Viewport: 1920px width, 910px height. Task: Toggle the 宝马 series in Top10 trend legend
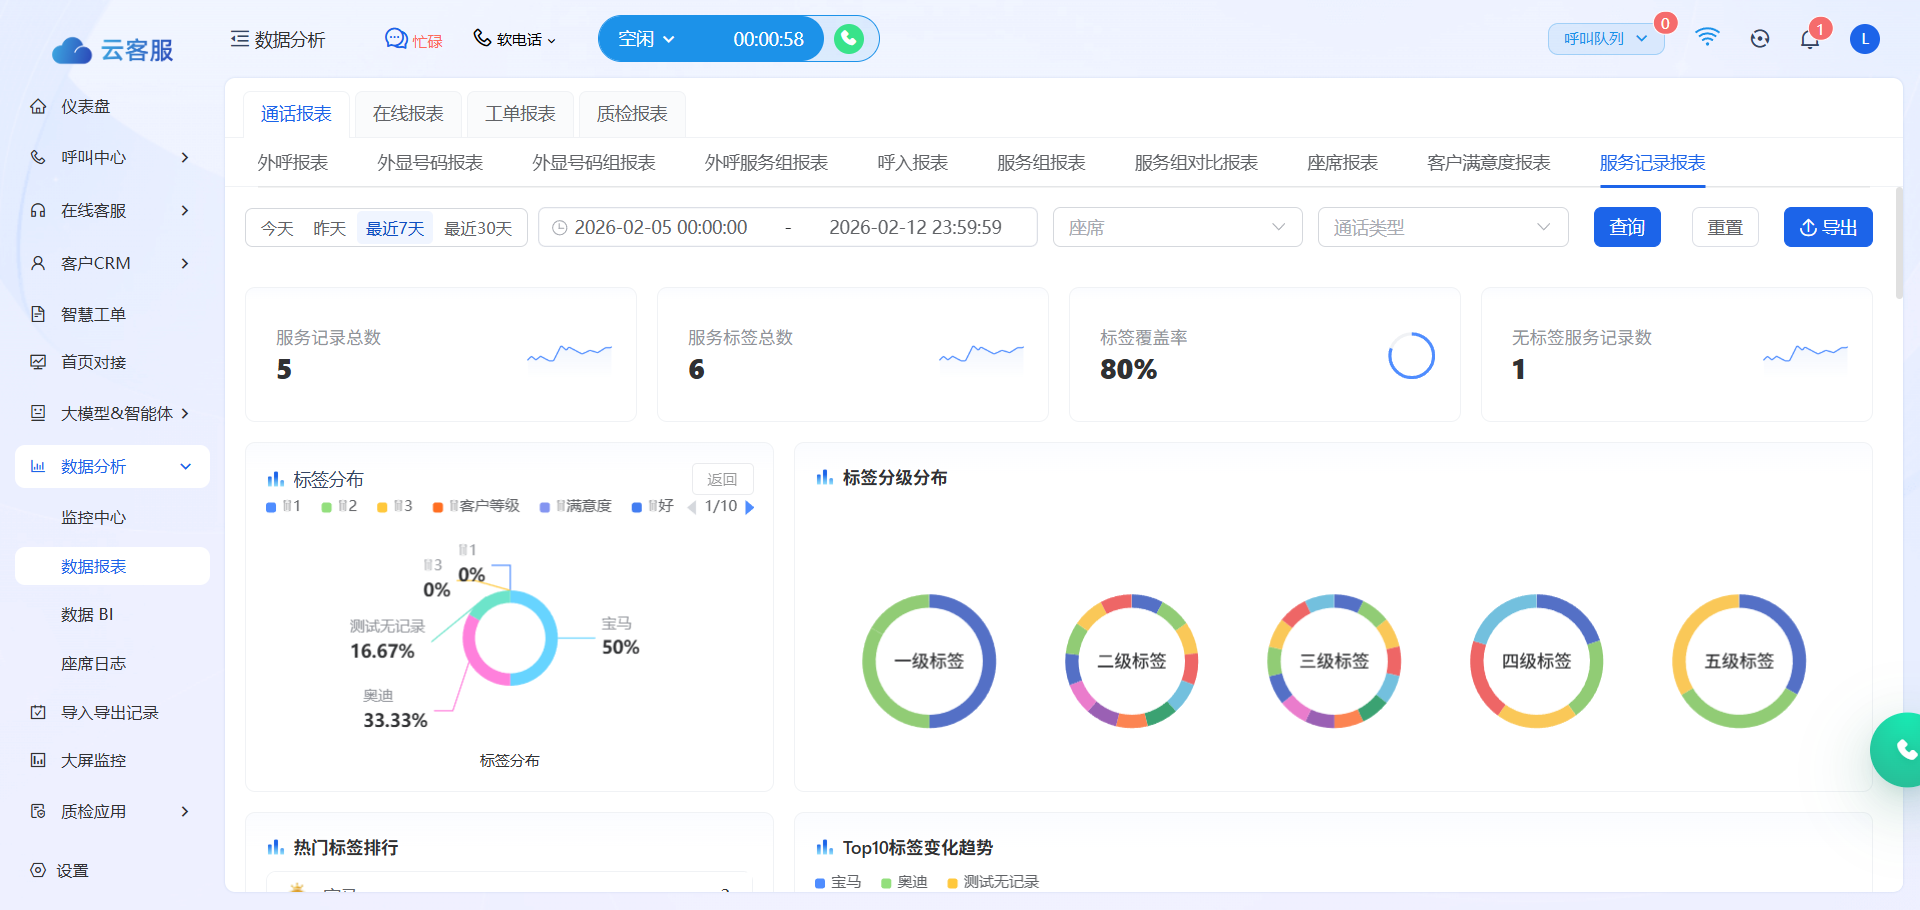(x=838, y=882)
